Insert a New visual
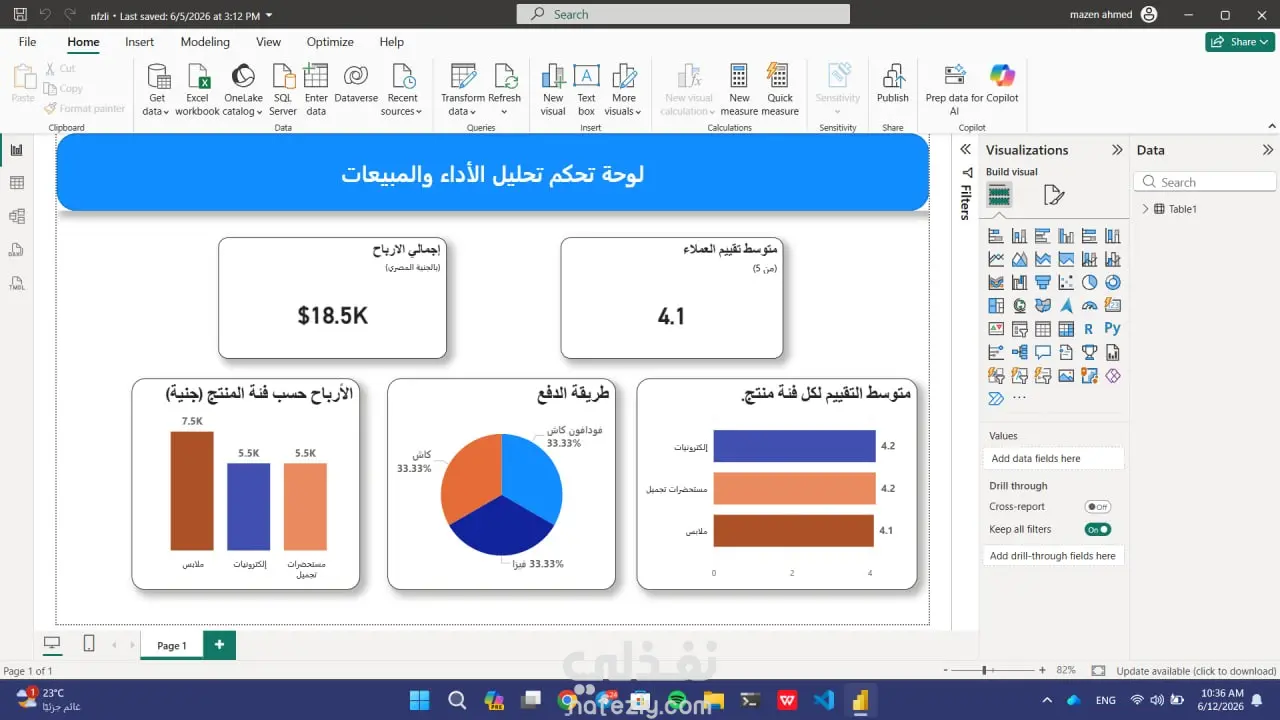The image size is (1280, 720). tap(553, 90)
